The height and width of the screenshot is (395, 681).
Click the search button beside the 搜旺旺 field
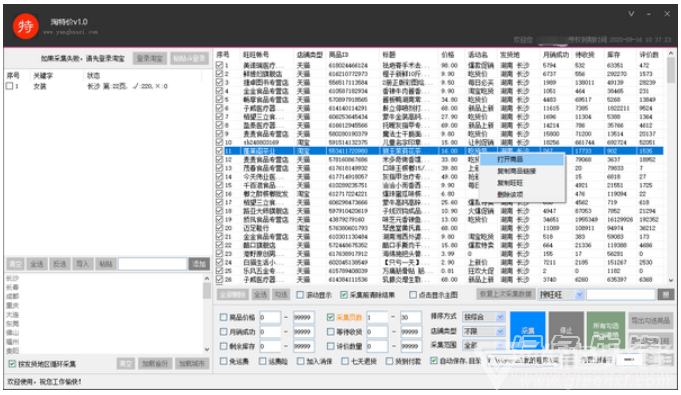666,295
